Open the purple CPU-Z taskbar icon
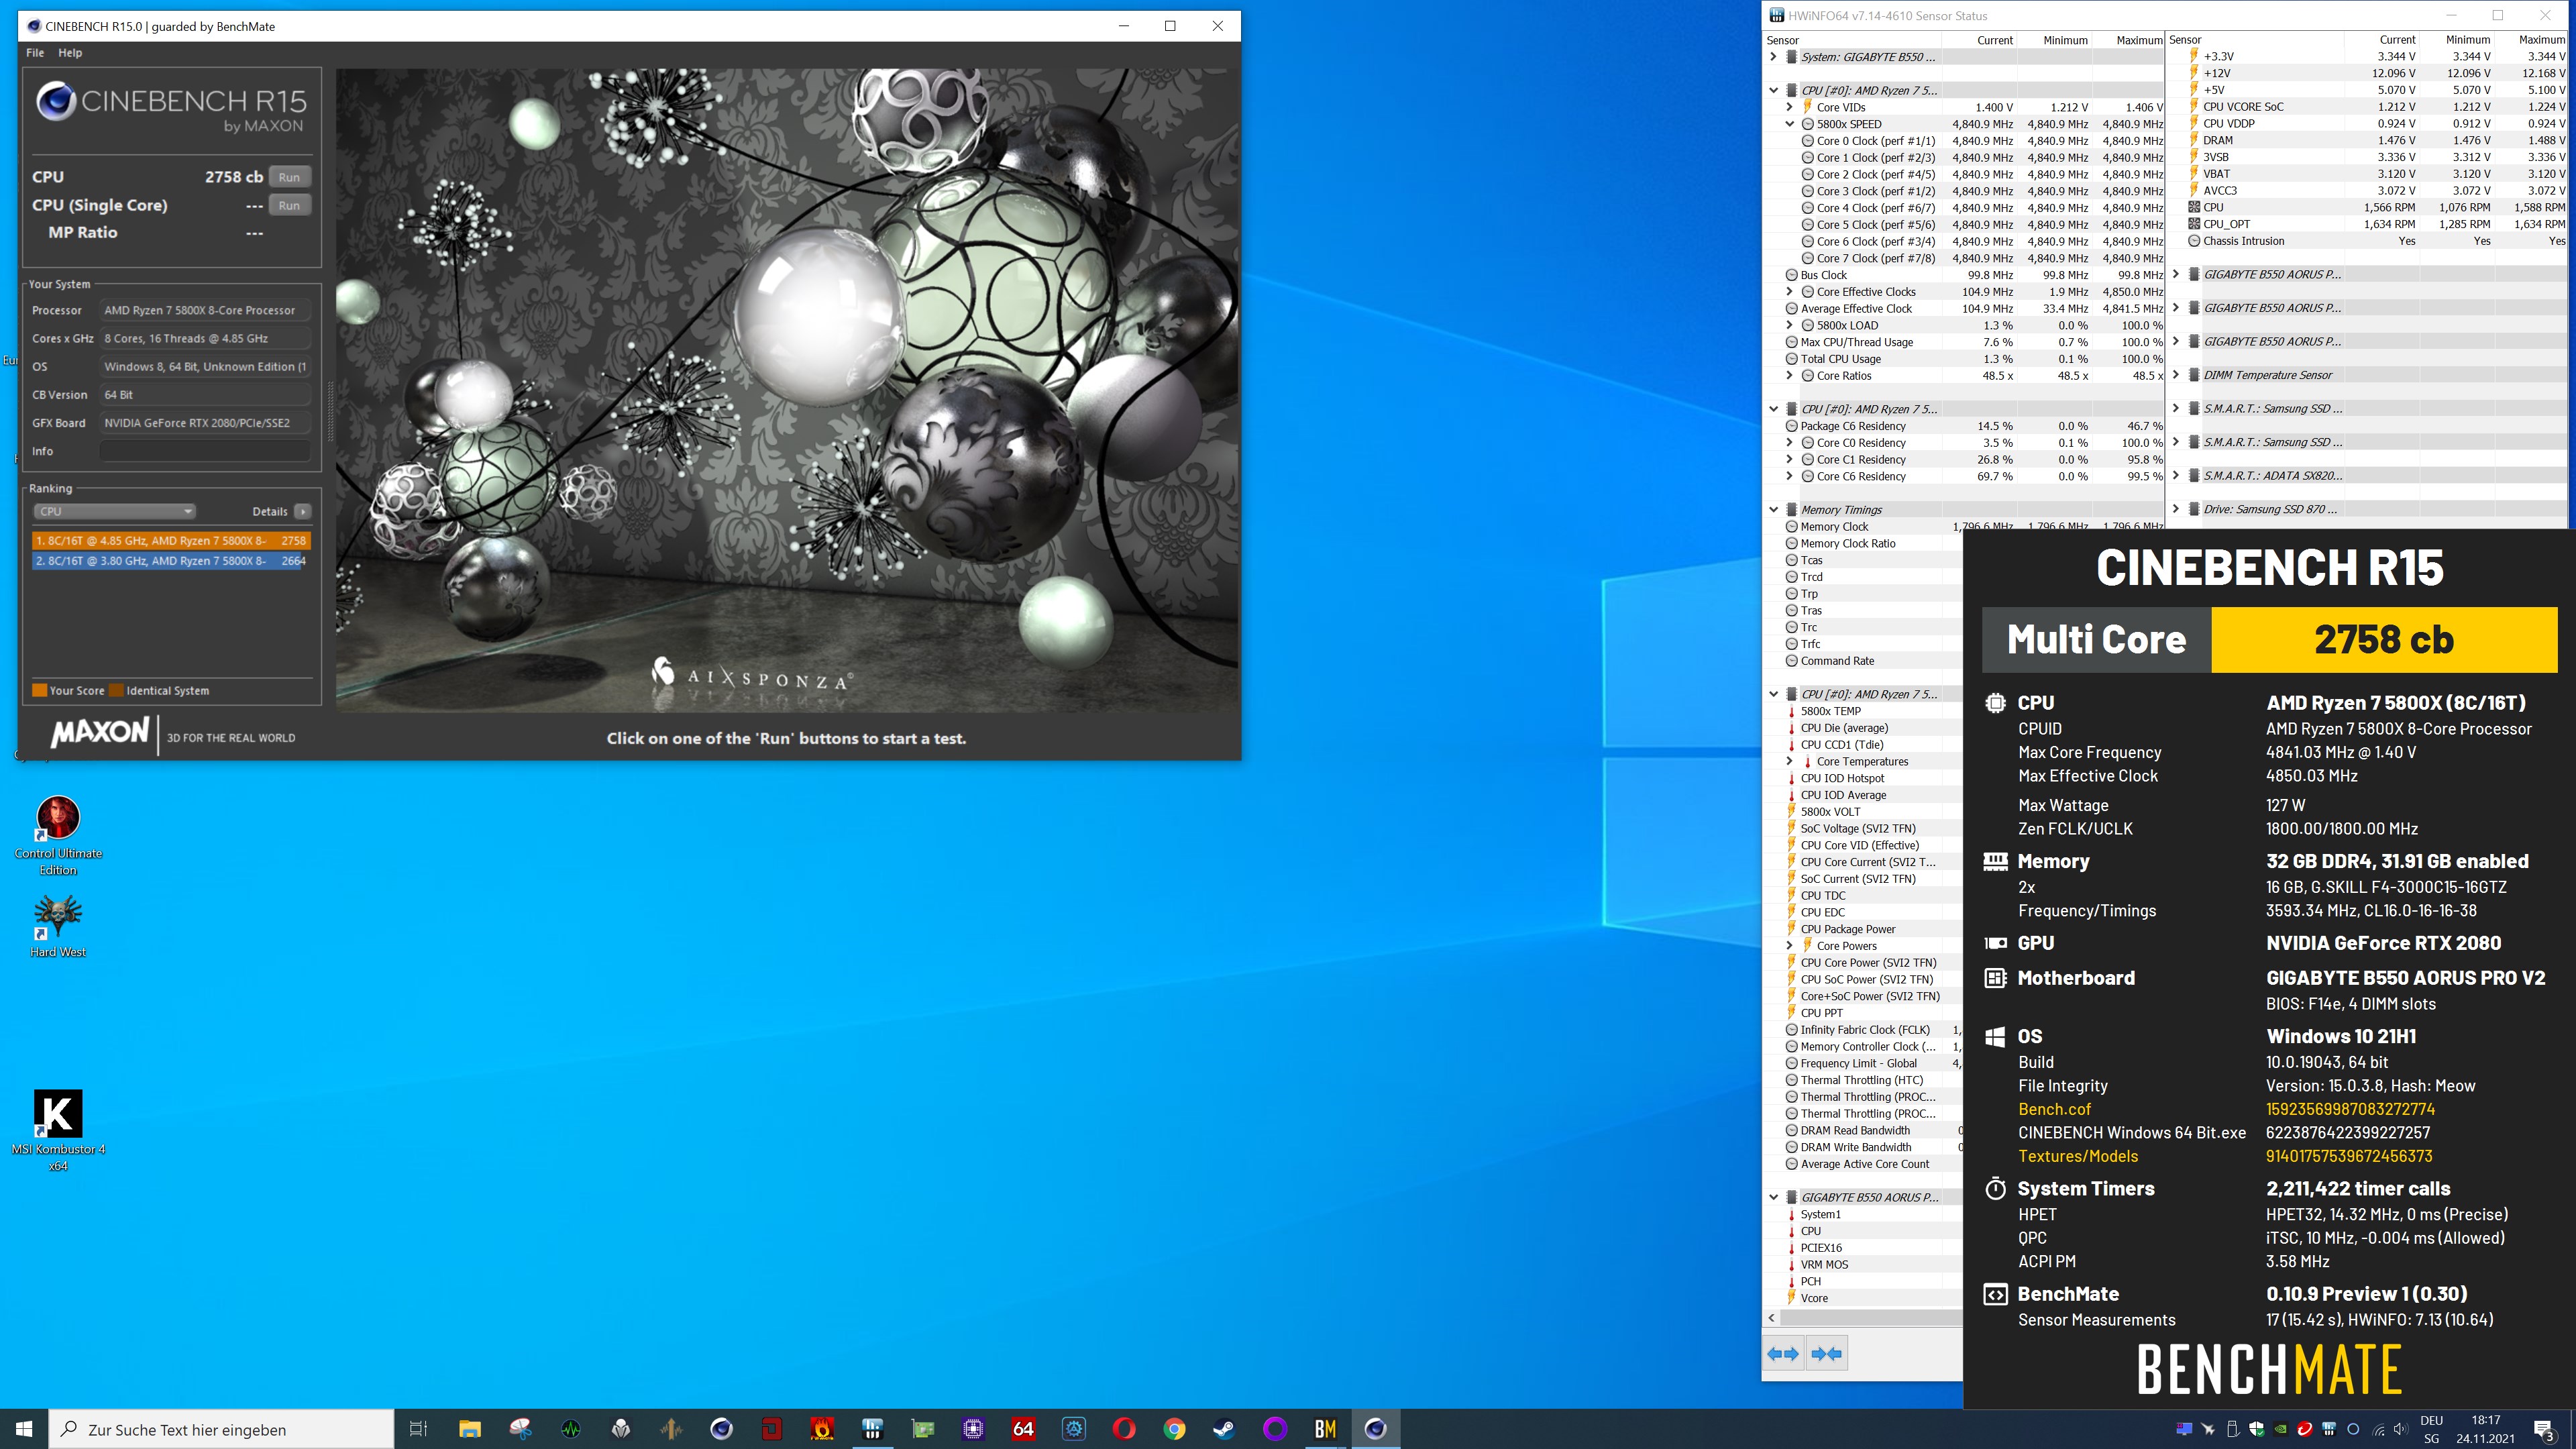 (973, 1429)
